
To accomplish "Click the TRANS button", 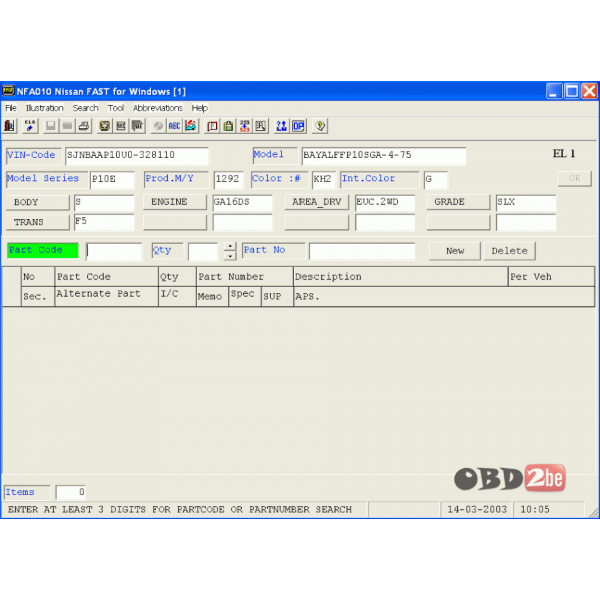I will pyautogui.click(x=38, y=222).
